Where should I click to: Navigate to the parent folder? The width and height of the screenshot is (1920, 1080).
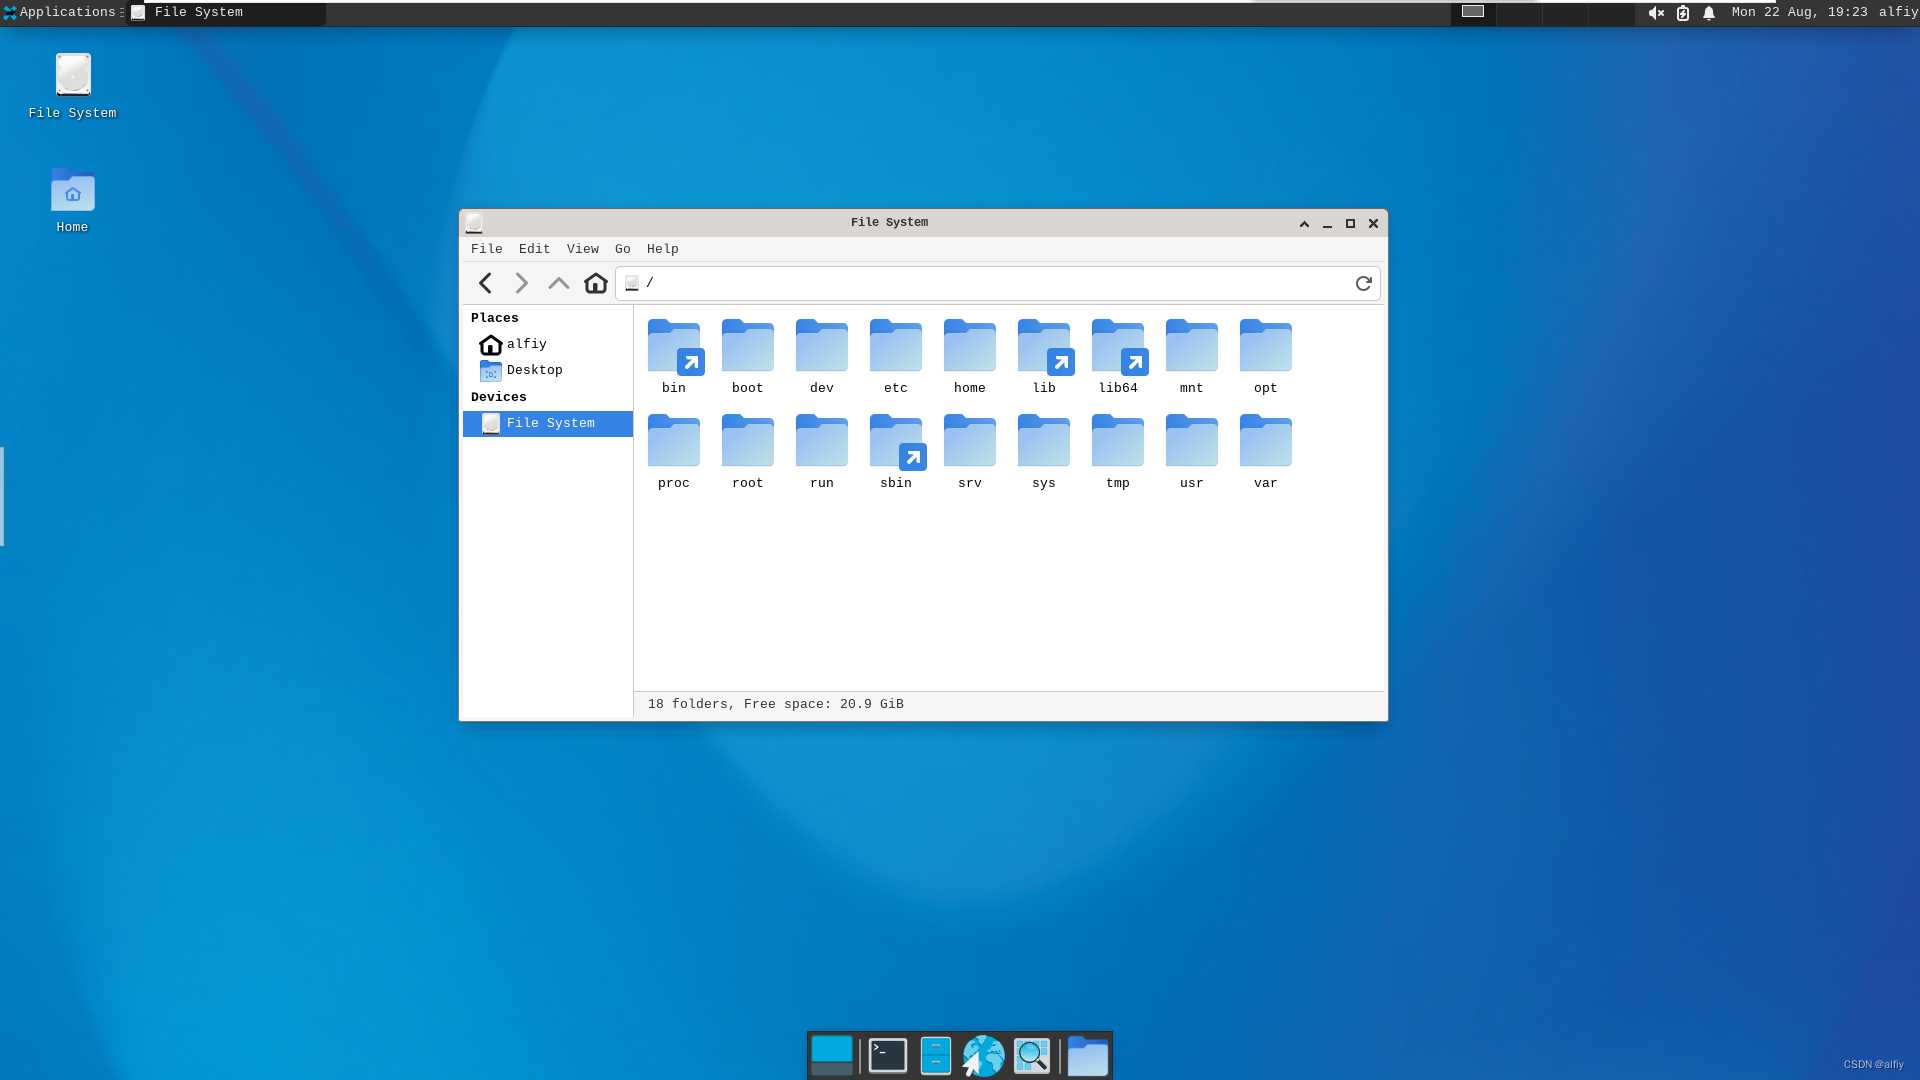[x=558, y=284]
